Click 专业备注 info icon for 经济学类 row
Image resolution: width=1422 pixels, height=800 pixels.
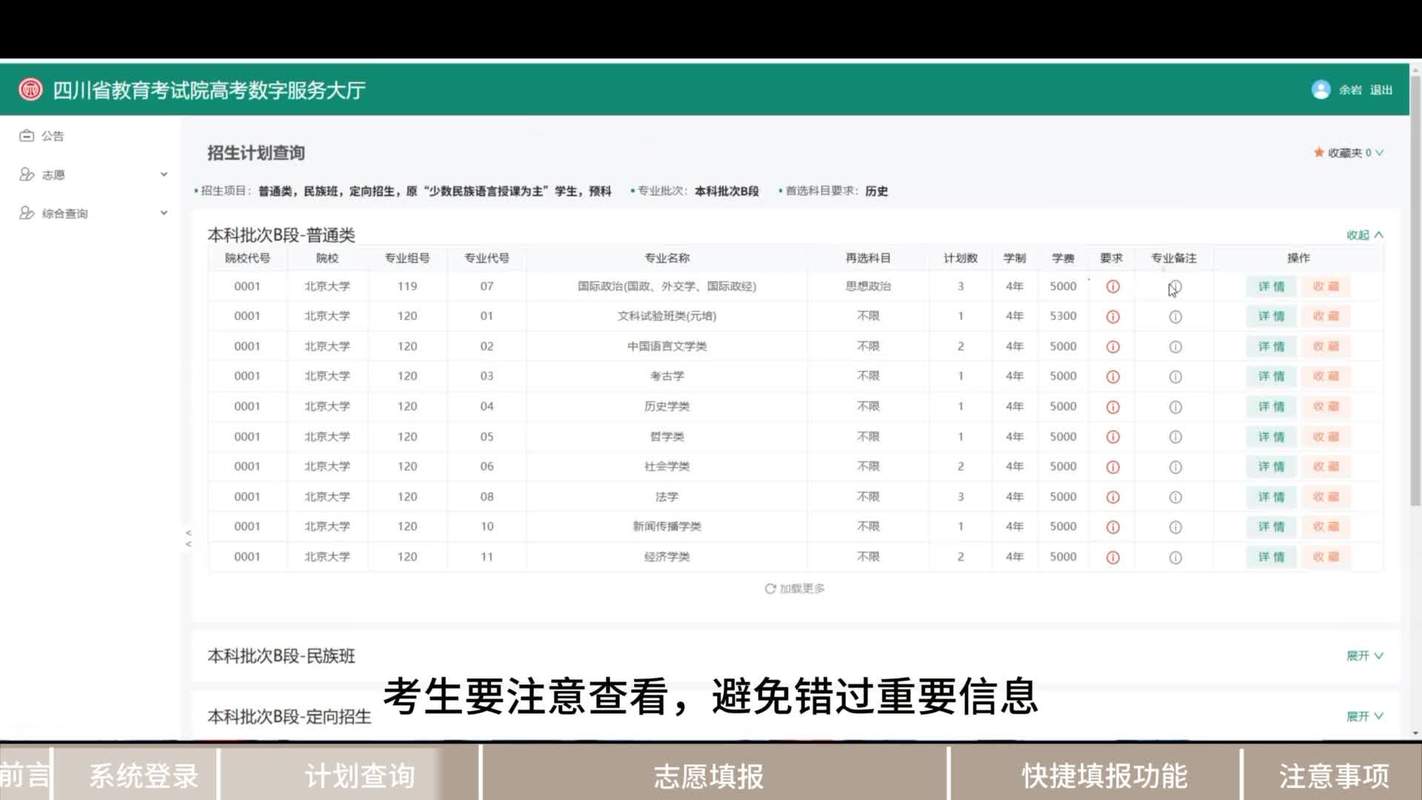point(1175,557)
